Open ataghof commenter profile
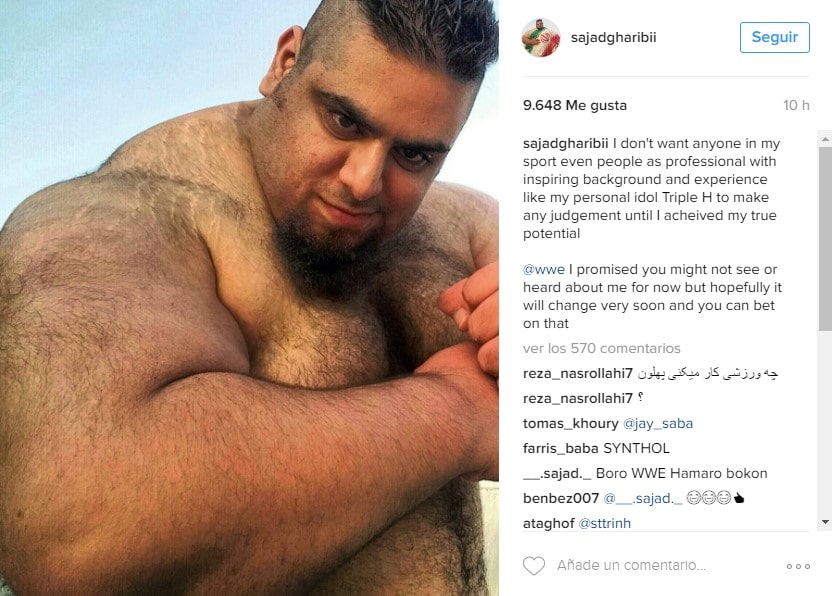 (x=548, y=523)
